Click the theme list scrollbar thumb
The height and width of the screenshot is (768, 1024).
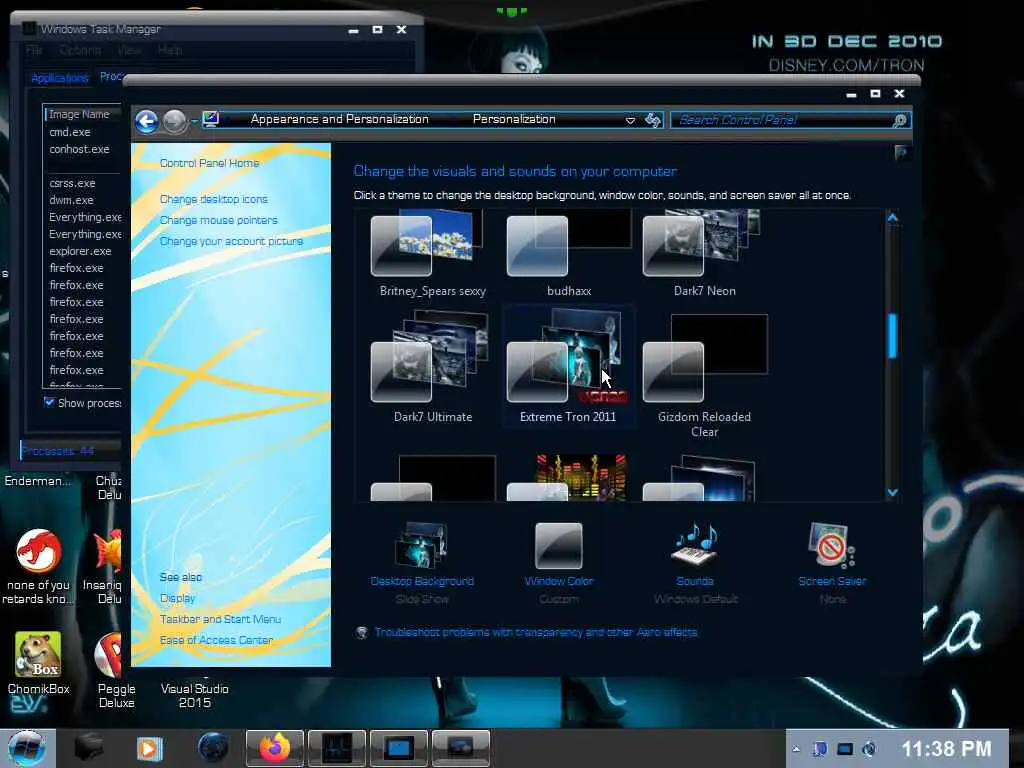click(x=893, y=336)
